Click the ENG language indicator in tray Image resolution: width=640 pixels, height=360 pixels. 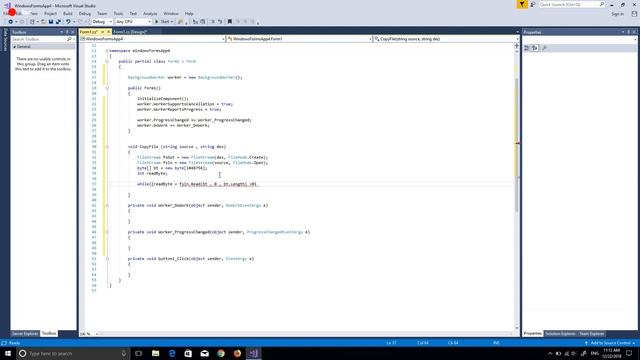[595, 353]
